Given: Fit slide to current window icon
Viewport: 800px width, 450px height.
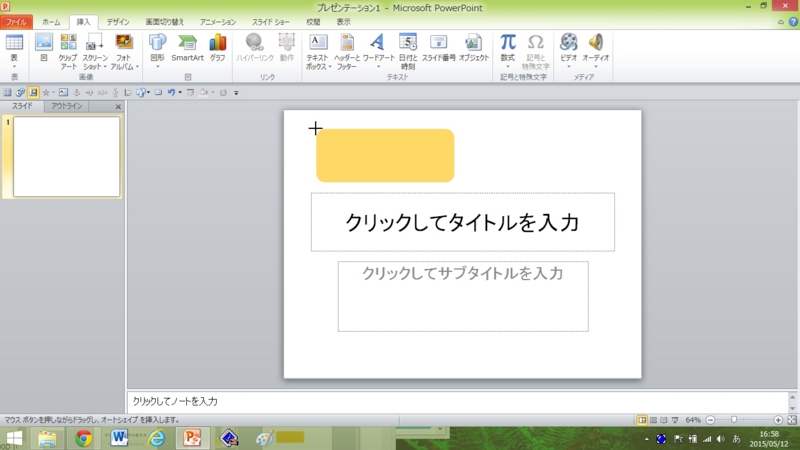Looking at the screenshot, I should click(791, 420).
